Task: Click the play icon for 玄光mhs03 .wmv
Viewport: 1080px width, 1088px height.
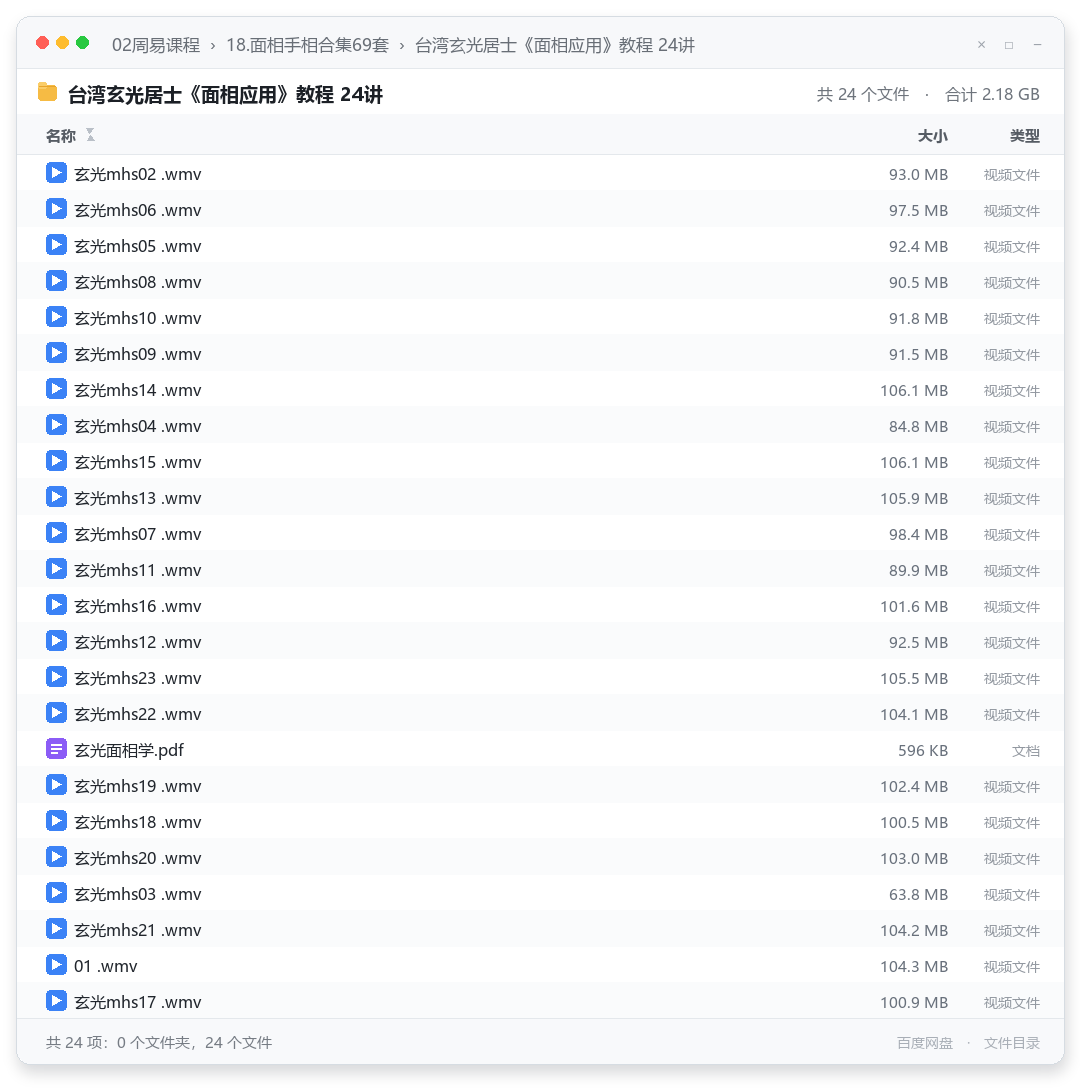Action: tap(56, 893)
